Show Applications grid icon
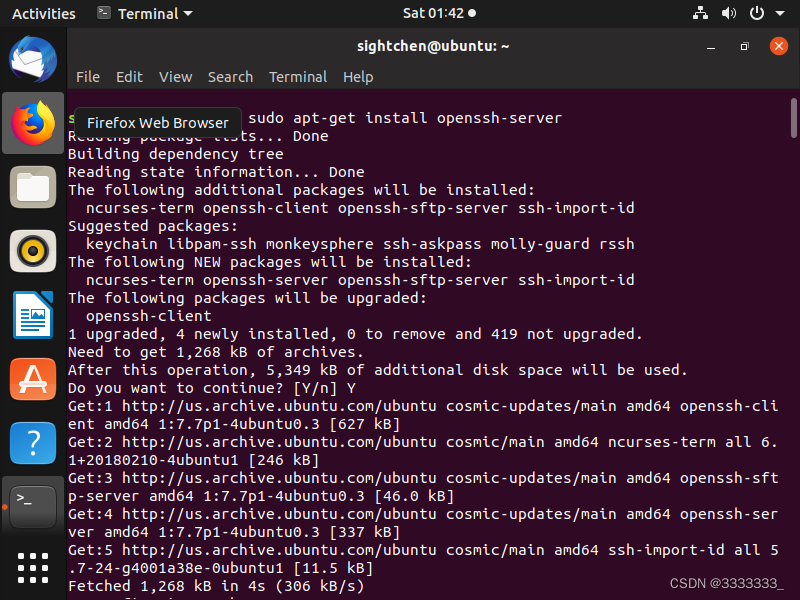The width and height of the screenshot is (800, 600). [x=33, y=568]
